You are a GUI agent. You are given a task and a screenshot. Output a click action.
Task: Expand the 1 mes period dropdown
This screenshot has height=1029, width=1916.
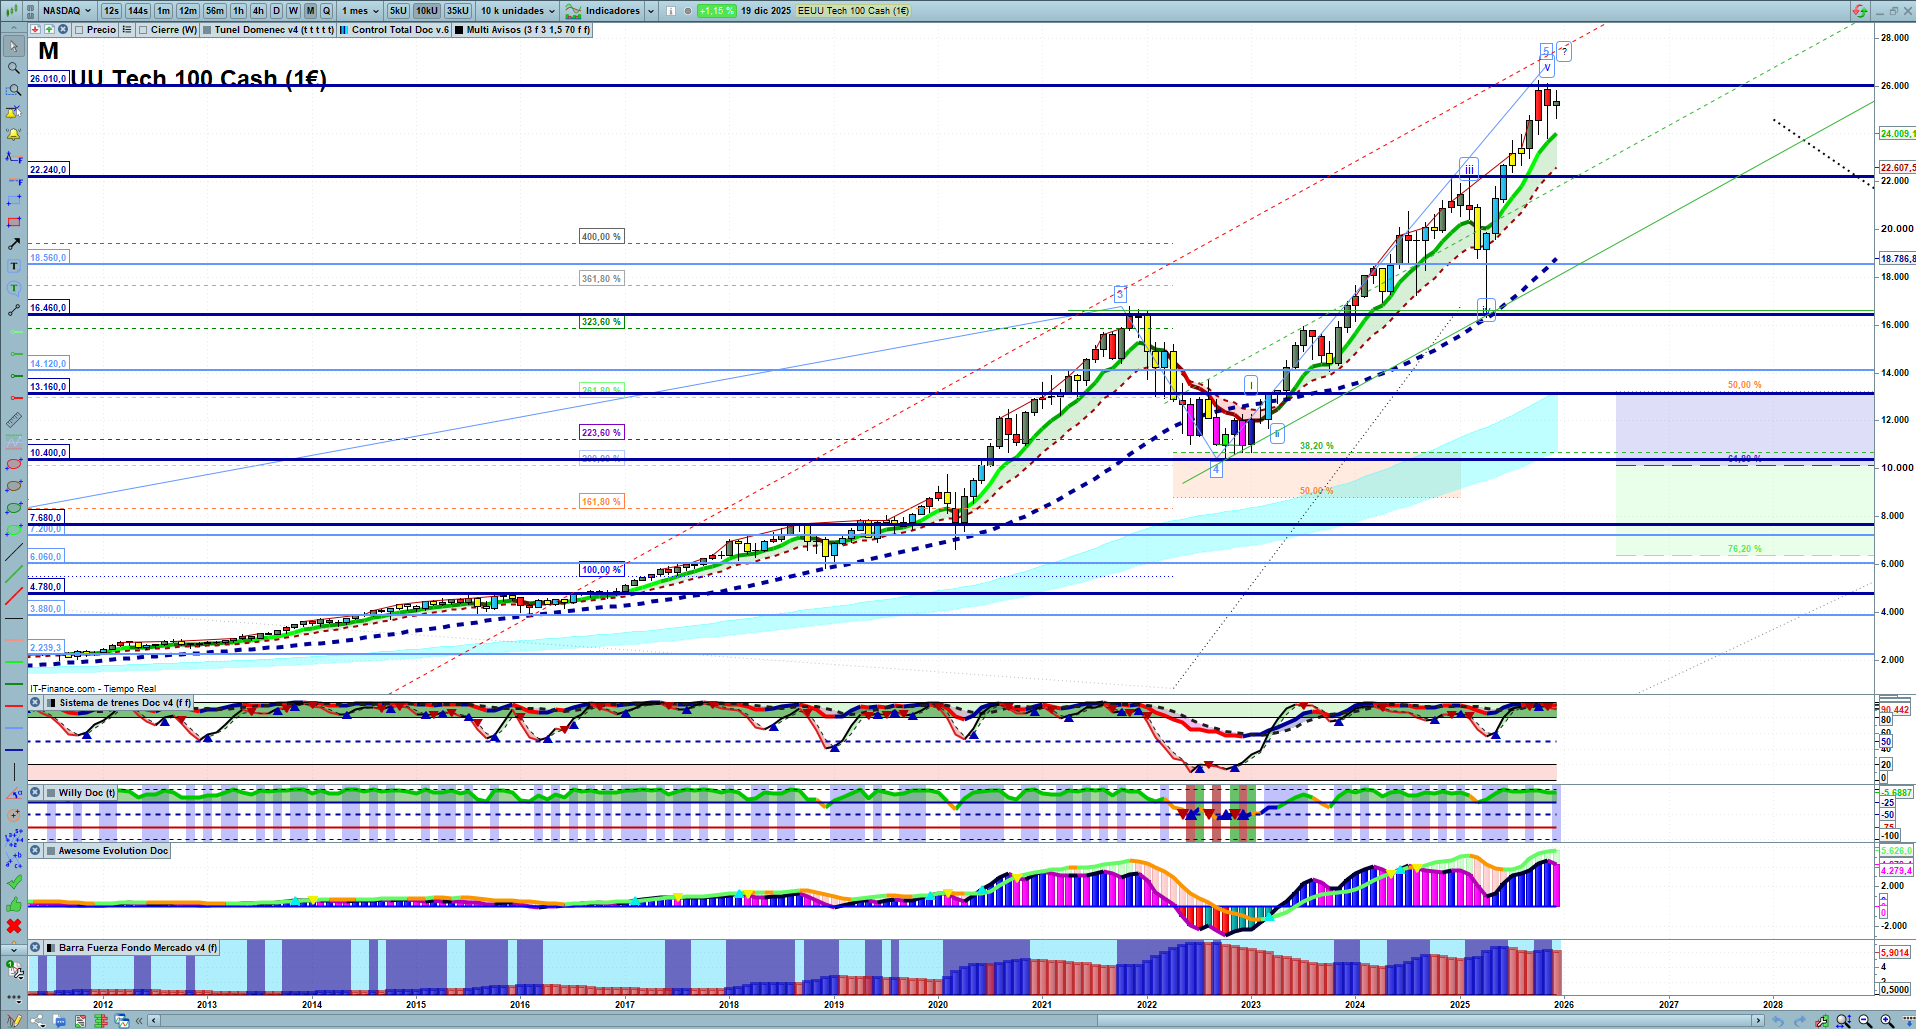point(360,11)
